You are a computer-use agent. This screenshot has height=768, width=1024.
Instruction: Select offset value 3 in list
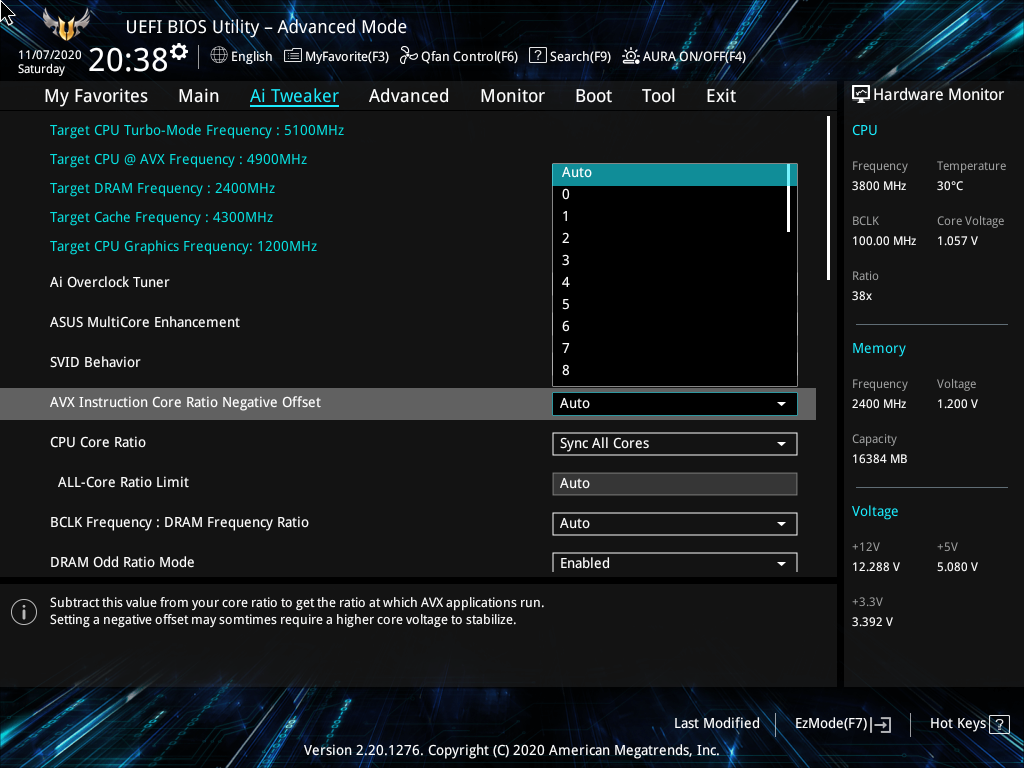tap(670, 261)
